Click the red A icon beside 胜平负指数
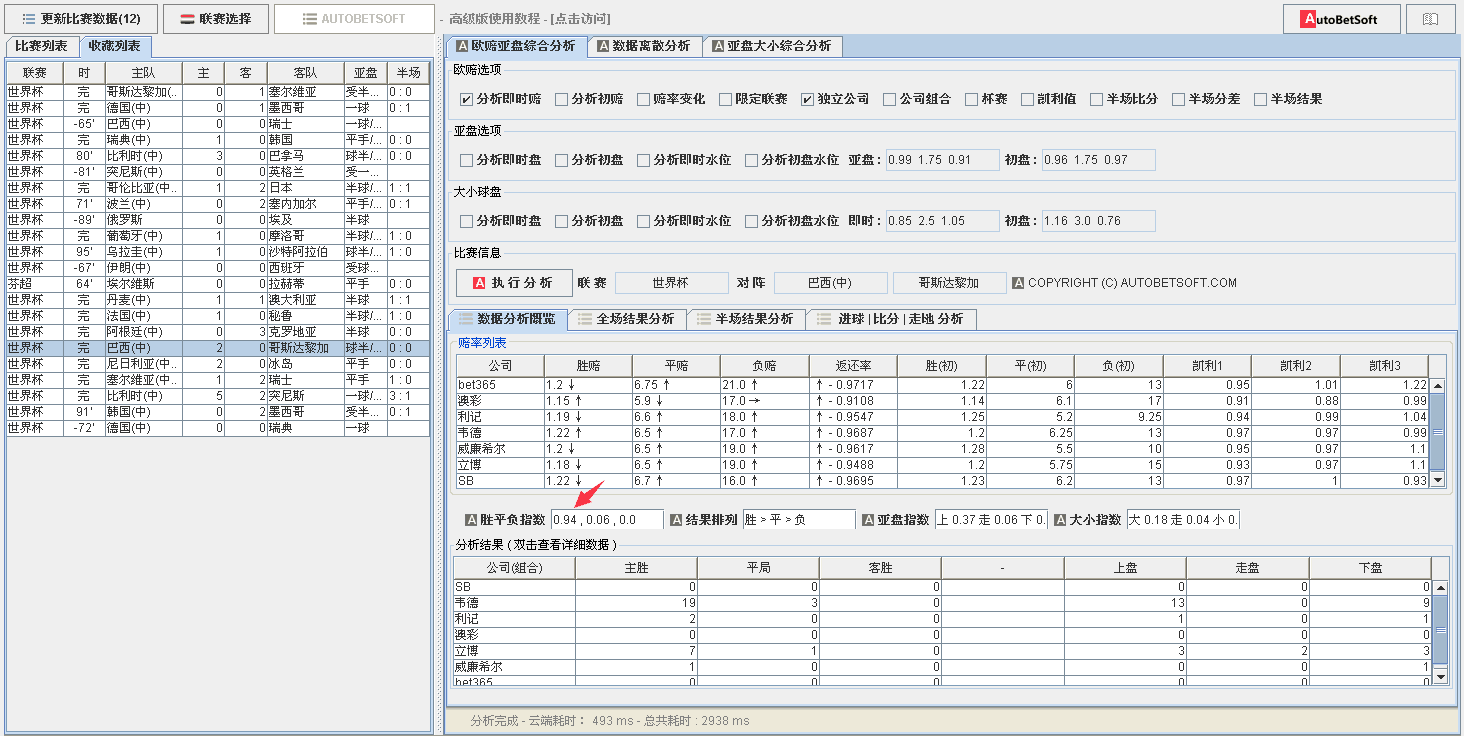This screenshot has width=1464, height=736. tap(471, 520)
